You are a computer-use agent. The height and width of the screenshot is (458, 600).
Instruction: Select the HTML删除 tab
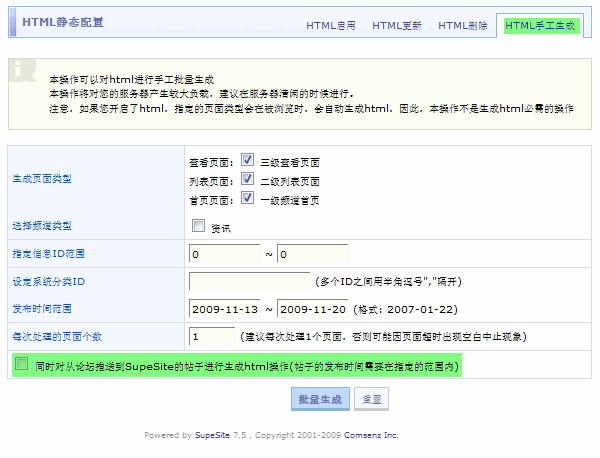[463, 25]
